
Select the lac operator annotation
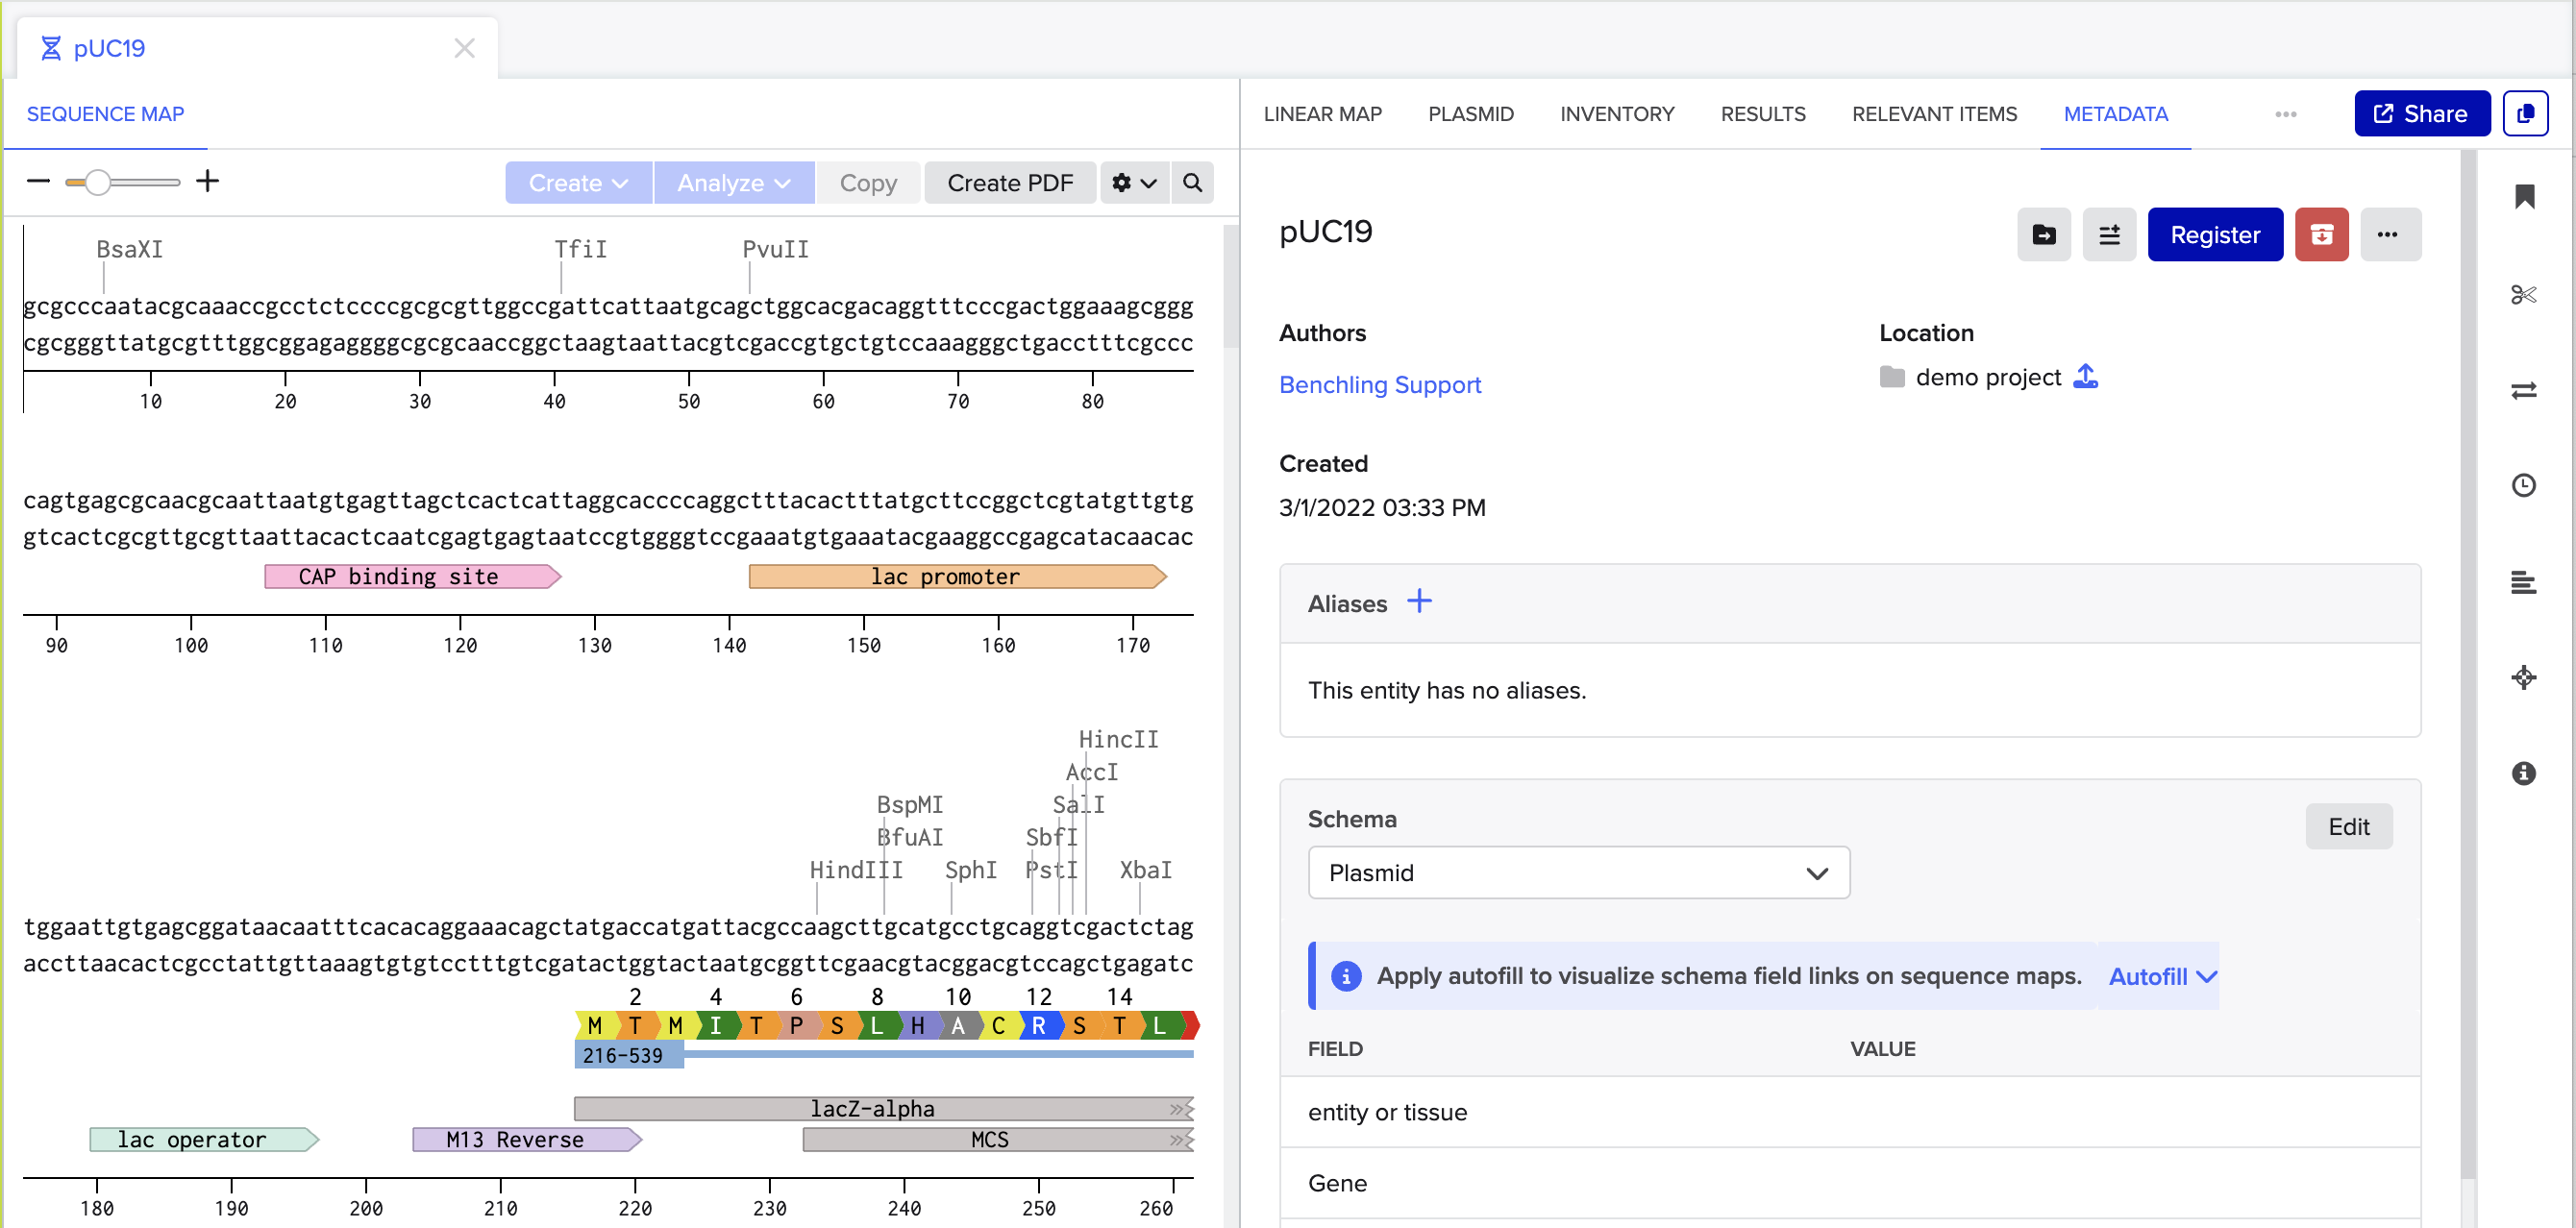(204, 1140)
